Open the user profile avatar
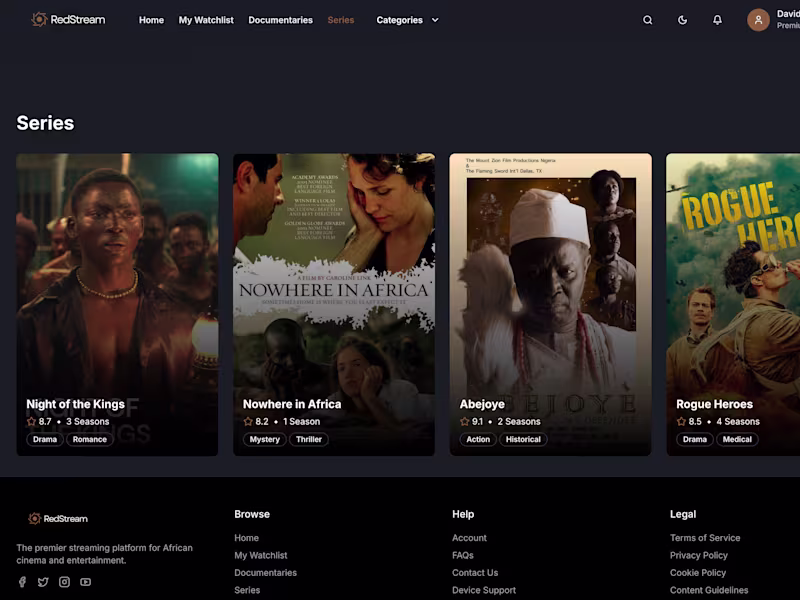The height and width of the screenshot is (600, 800). [x=758, y=20]
